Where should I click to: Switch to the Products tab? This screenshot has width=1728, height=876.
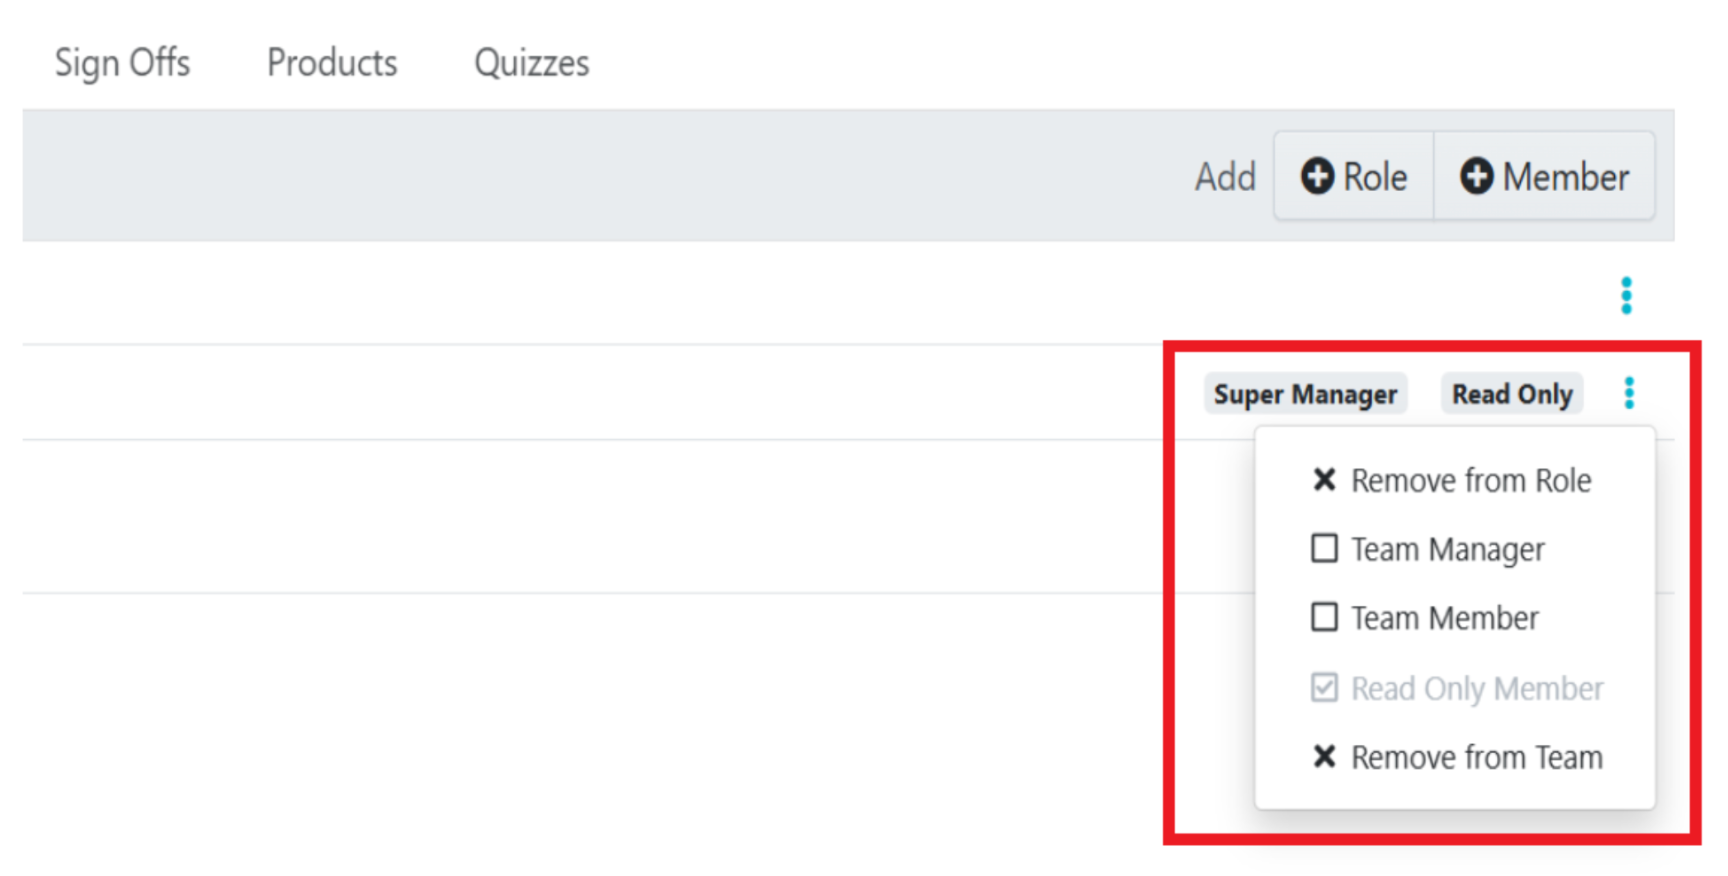point(332,62)
